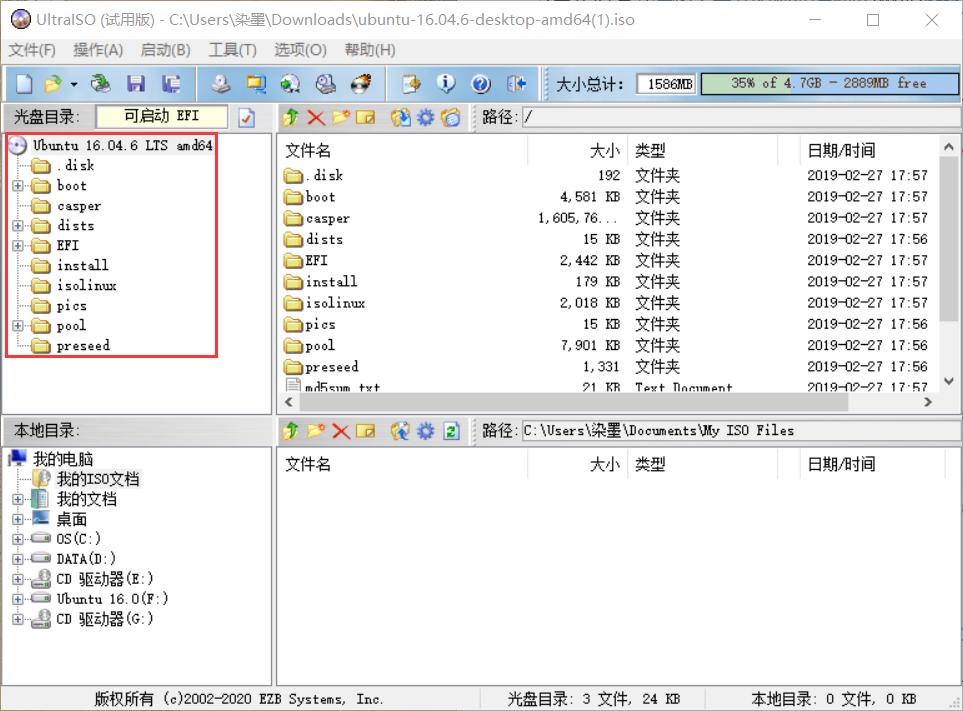Viewport: 963px width, 711px height.
Task: Click the Make CD/DVD image drive icon
Action: pos(221,84)
